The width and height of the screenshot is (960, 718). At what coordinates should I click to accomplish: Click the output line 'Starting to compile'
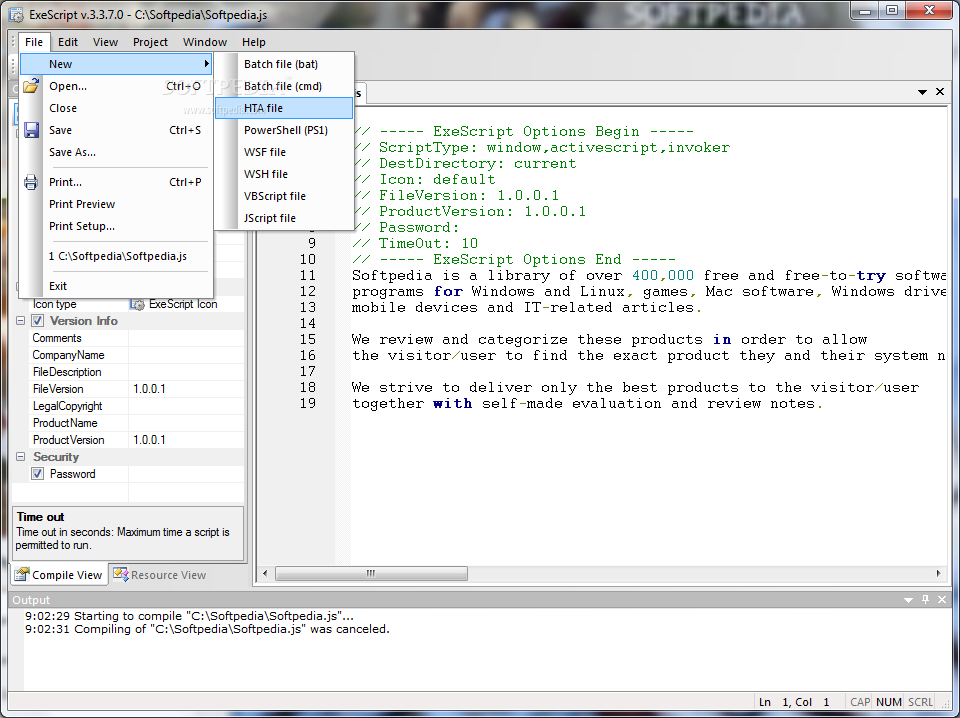pos(189,616)
